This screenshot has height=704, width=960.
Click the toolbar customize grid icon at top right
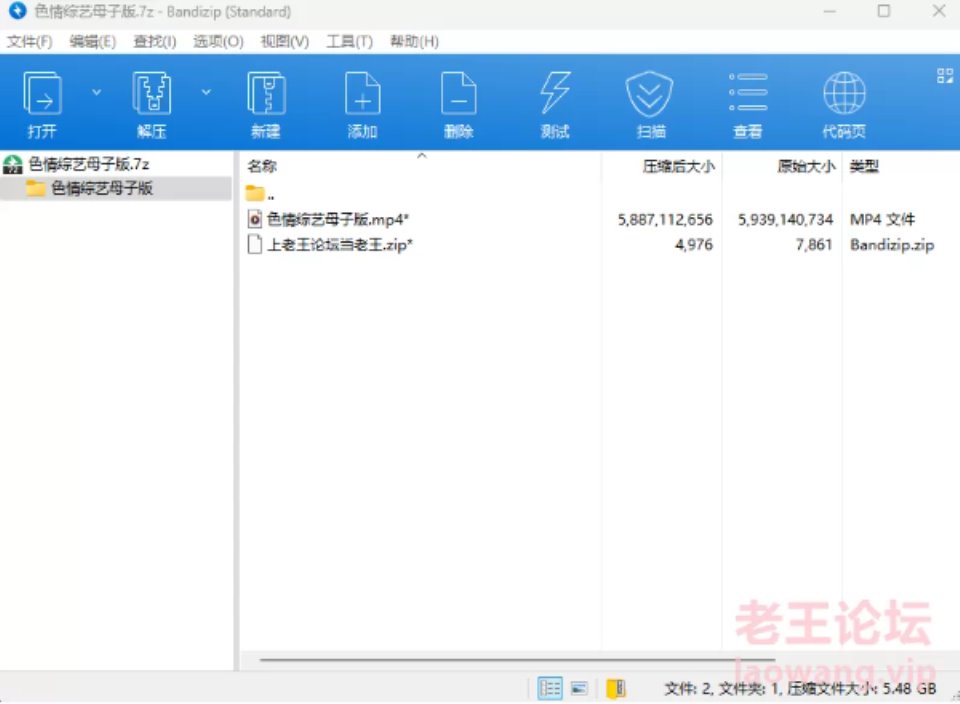click(x=945, y=76)
